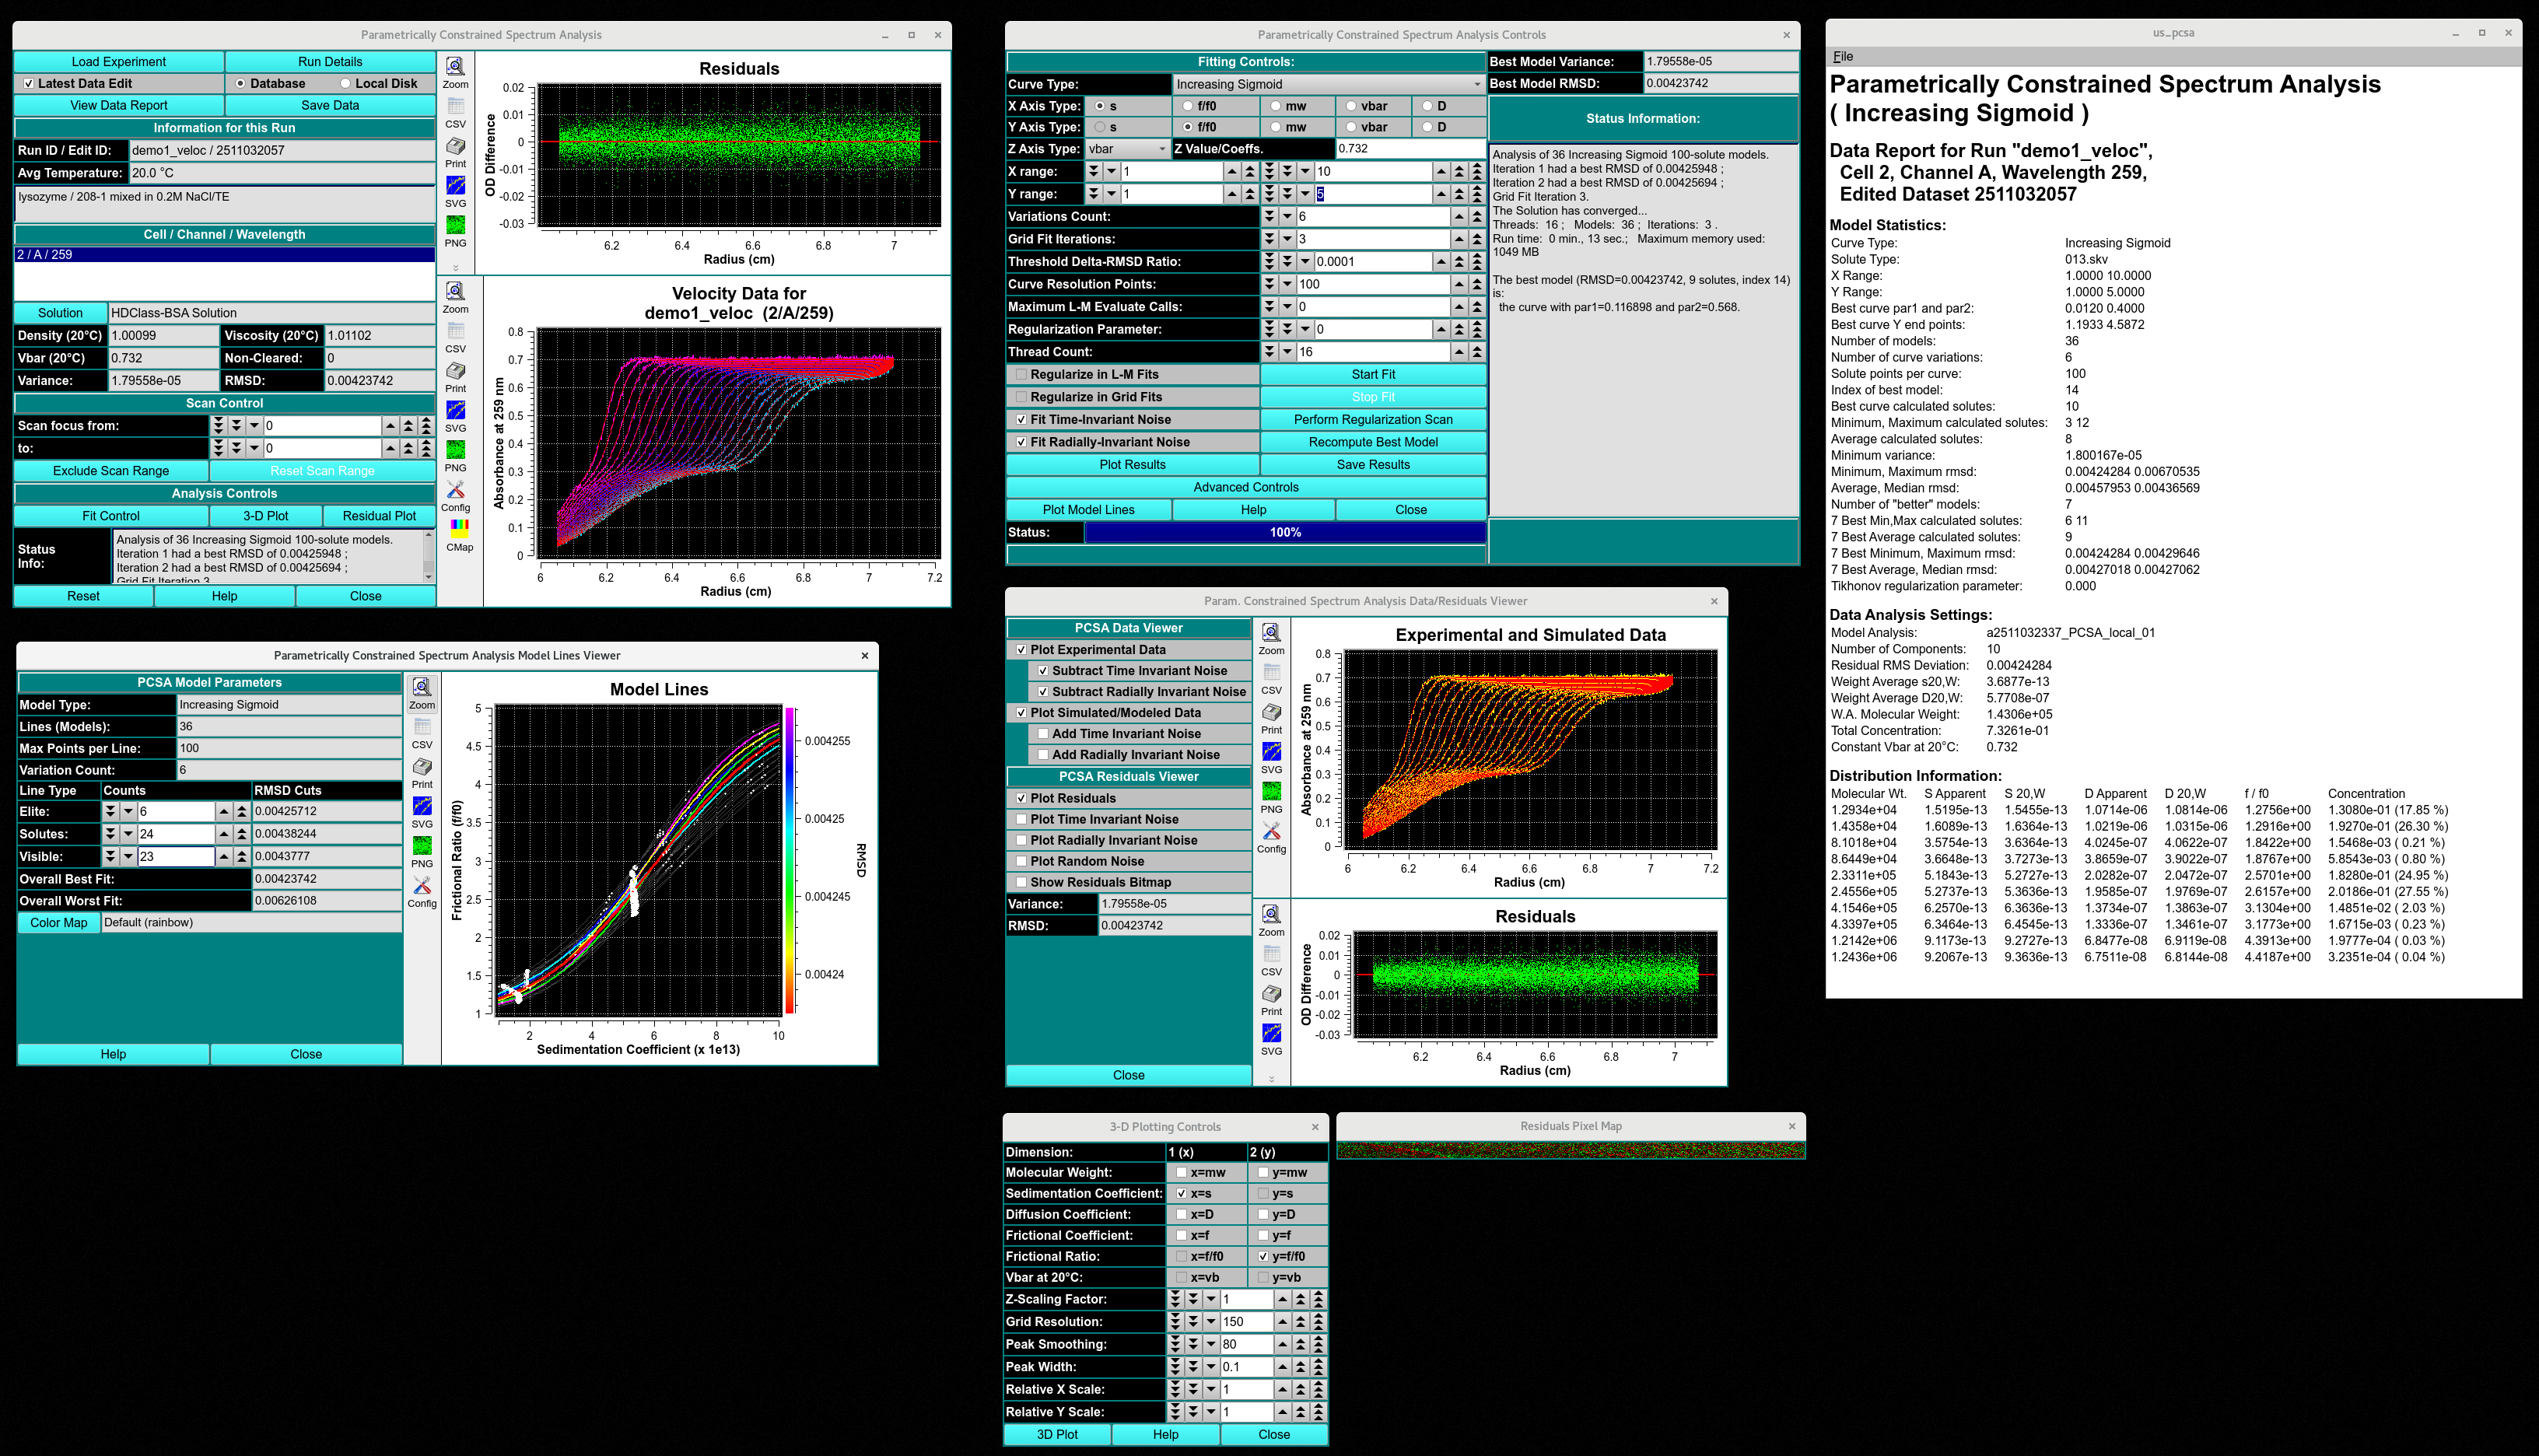Click the Z Value/Coeffs. input field
This screenshot has height=1456, width=2539.
1410,149
